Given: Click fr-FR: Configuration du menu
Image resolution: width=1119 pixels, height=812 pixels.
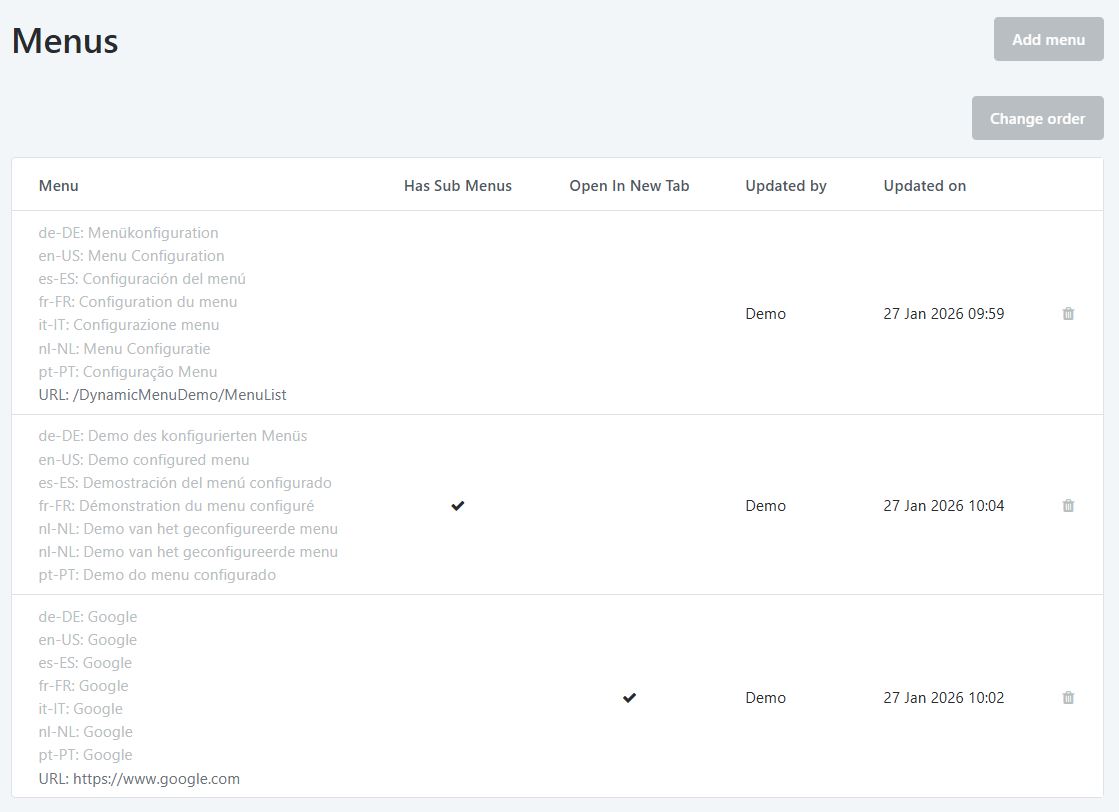Looking at the screenshot, I should 138,302.
